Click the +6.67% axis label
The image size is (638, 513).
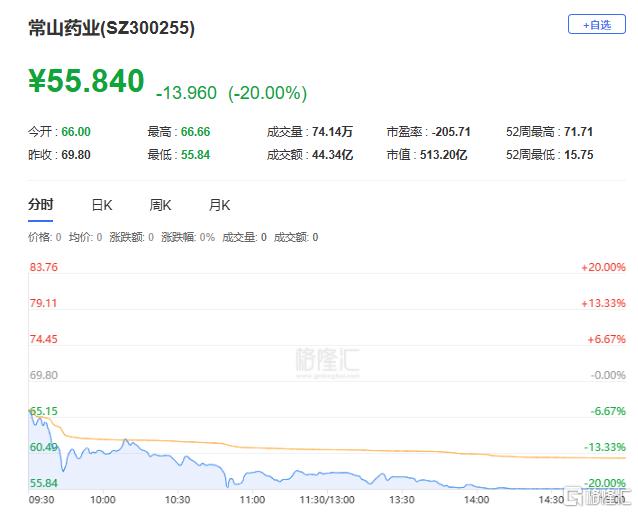point(606,339)
